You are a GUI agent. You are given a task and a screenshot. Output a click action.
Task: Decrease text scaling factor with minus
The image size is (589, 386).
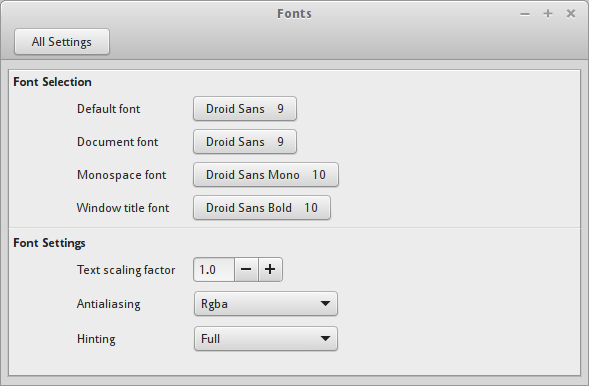246,270
